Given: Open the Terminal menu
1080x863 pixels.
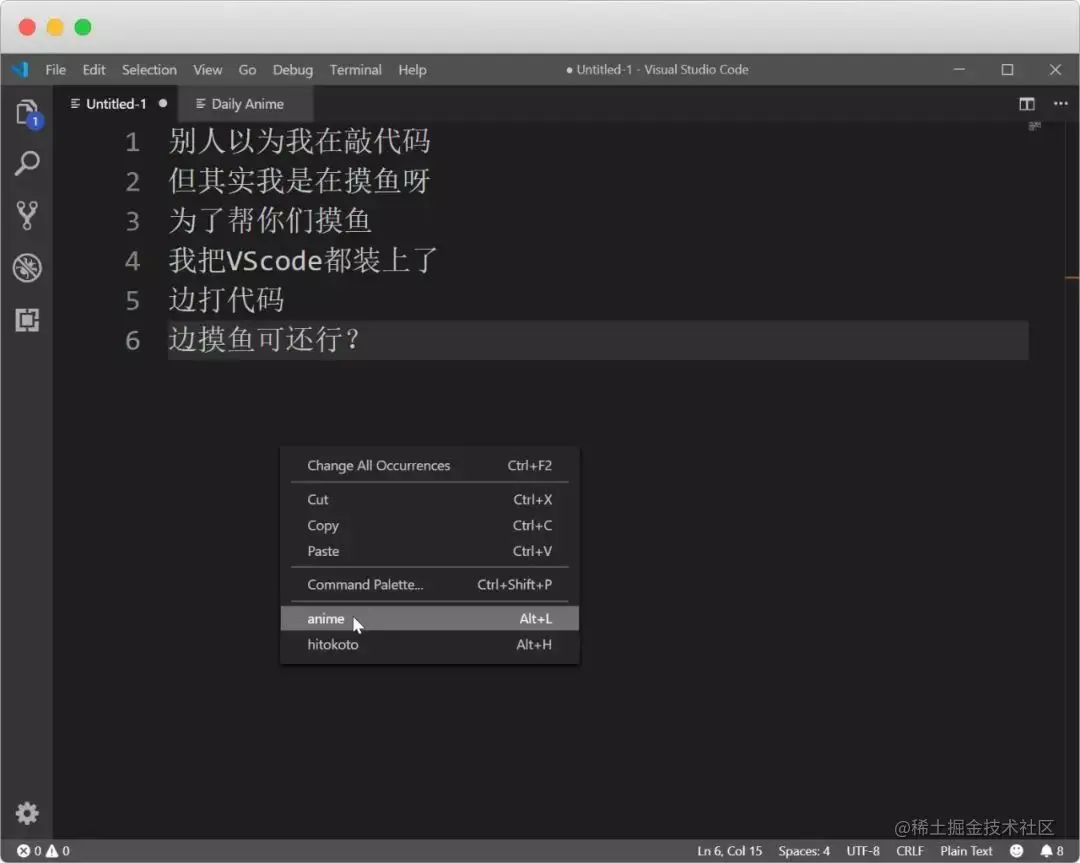Looking at the screenshot, I should [355, 70].
